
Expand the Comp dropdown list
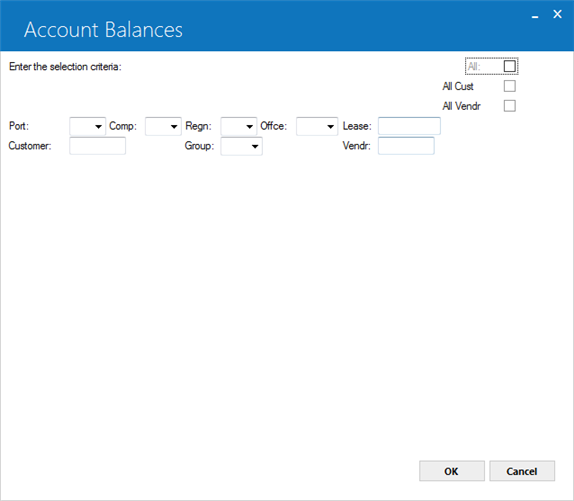(163, 126)
